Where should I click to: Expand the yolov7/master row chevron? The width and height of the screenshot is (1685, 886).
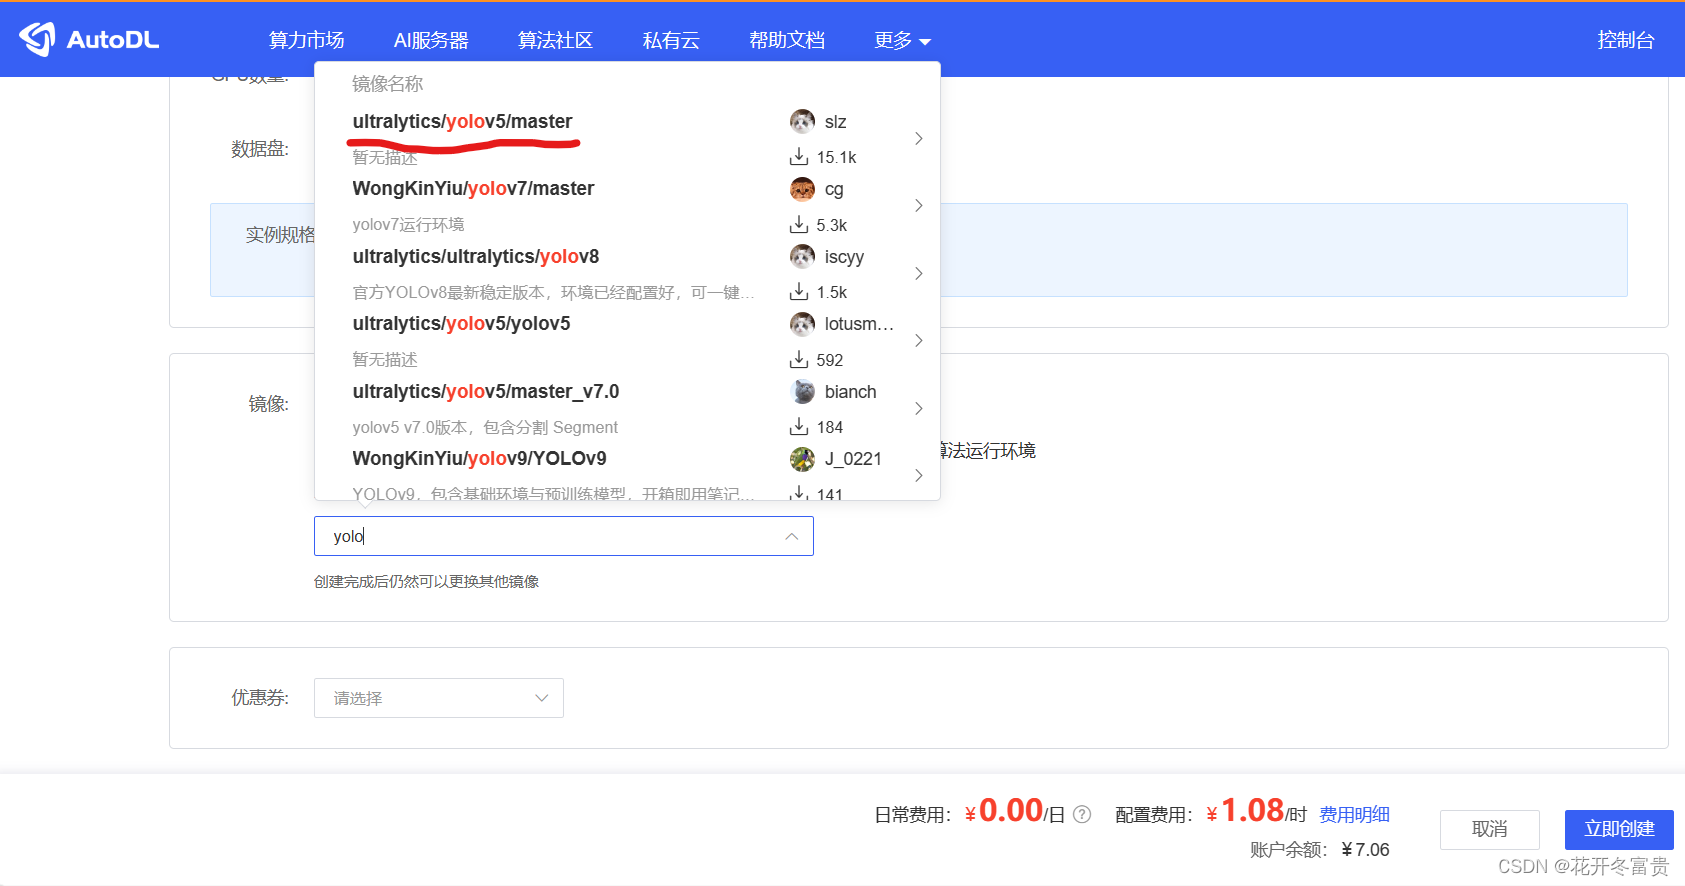coord(918,206)
